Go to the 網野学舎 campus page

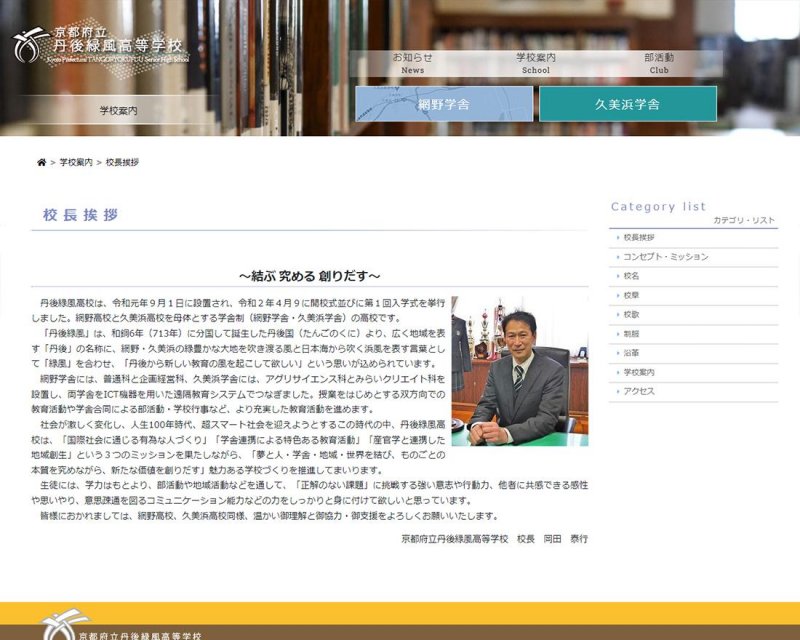(444, 104)
